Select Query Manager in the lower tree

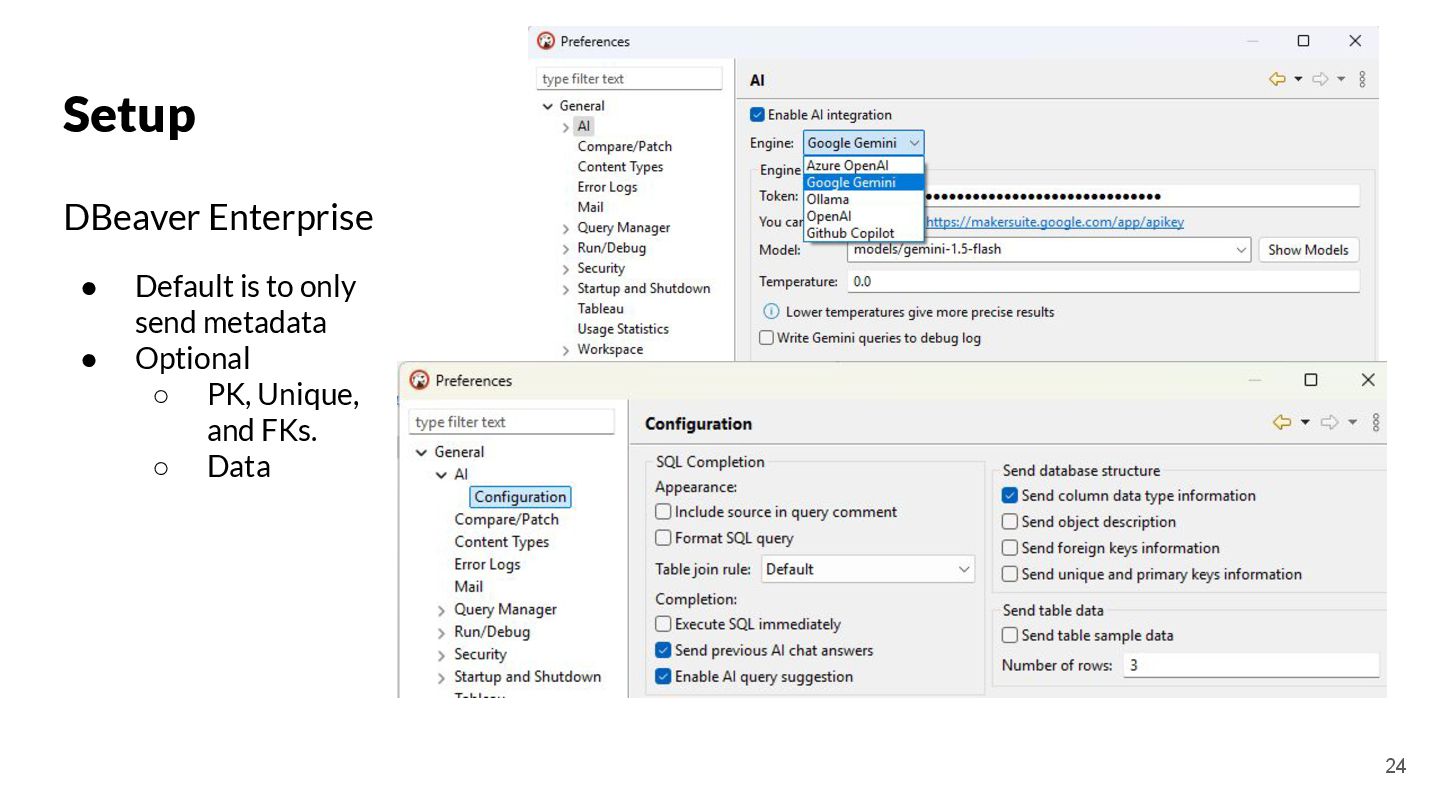(505, 609)
